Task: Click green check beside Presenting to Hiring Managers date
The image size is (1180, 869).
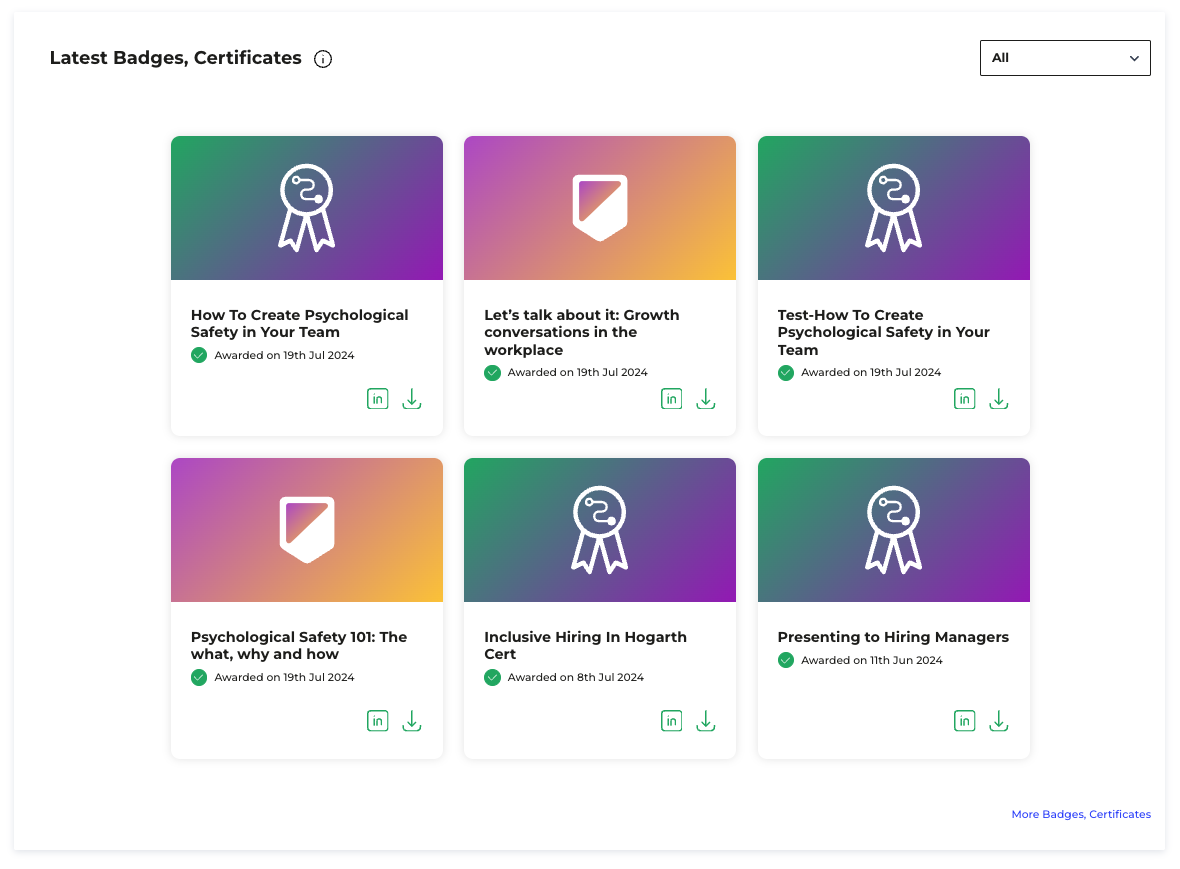Action: pyautogui.click(x=786, y=661)
